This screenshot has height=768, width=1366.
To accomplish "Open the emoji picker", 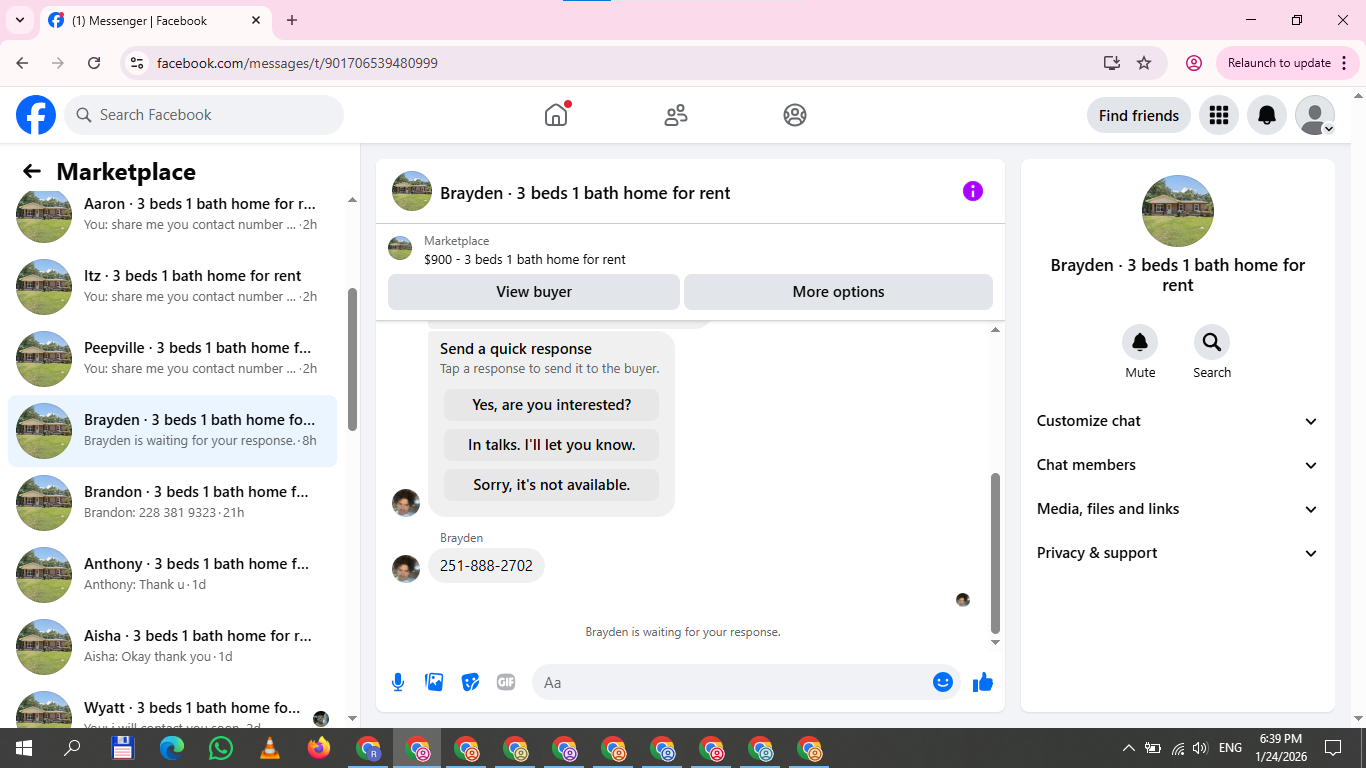I will tap(943, 682).
